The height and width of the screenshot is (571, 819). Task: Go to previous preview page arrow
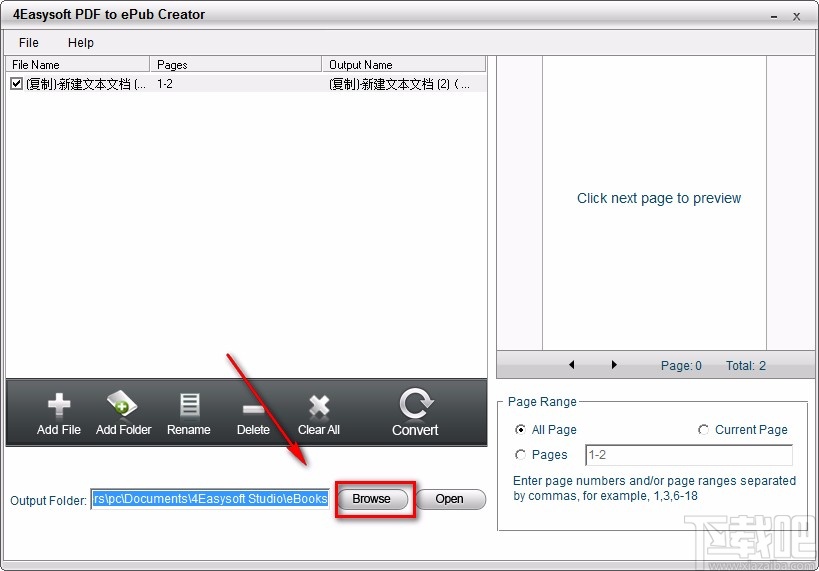coord(571,365)
